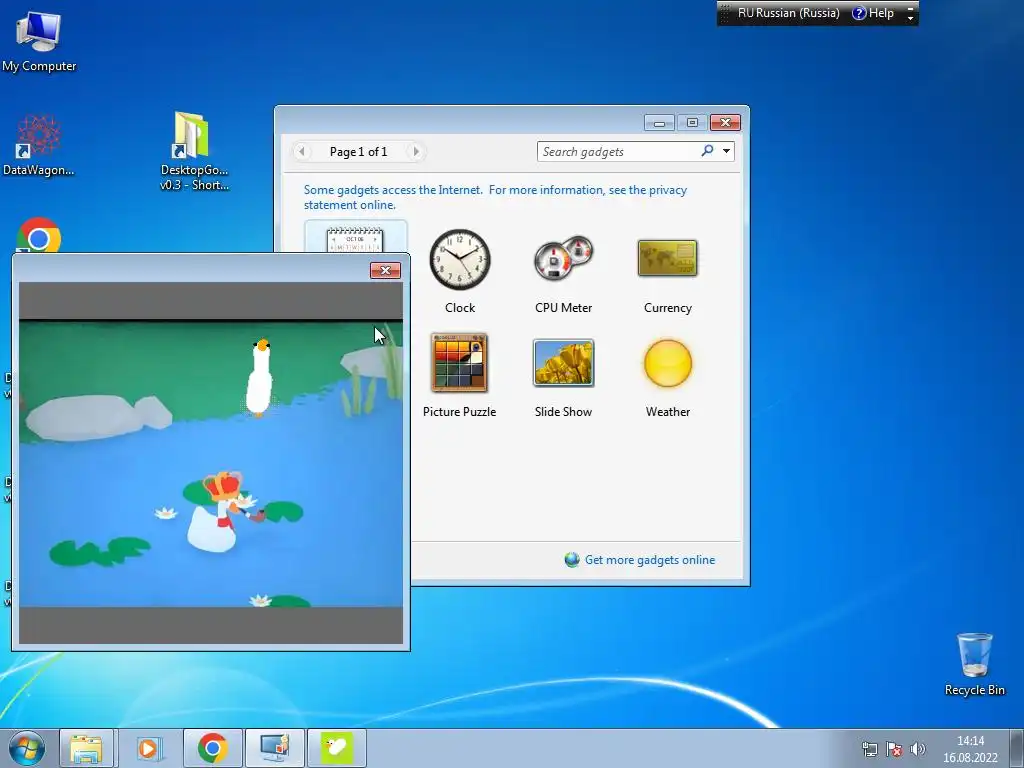Open the Recycle Bin
Screen dimensions: 1024x768
[974, 664]
